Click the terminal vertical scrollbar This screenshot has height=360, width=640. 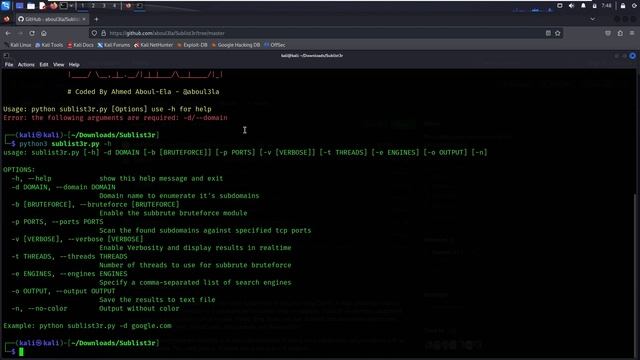(636, 276)
